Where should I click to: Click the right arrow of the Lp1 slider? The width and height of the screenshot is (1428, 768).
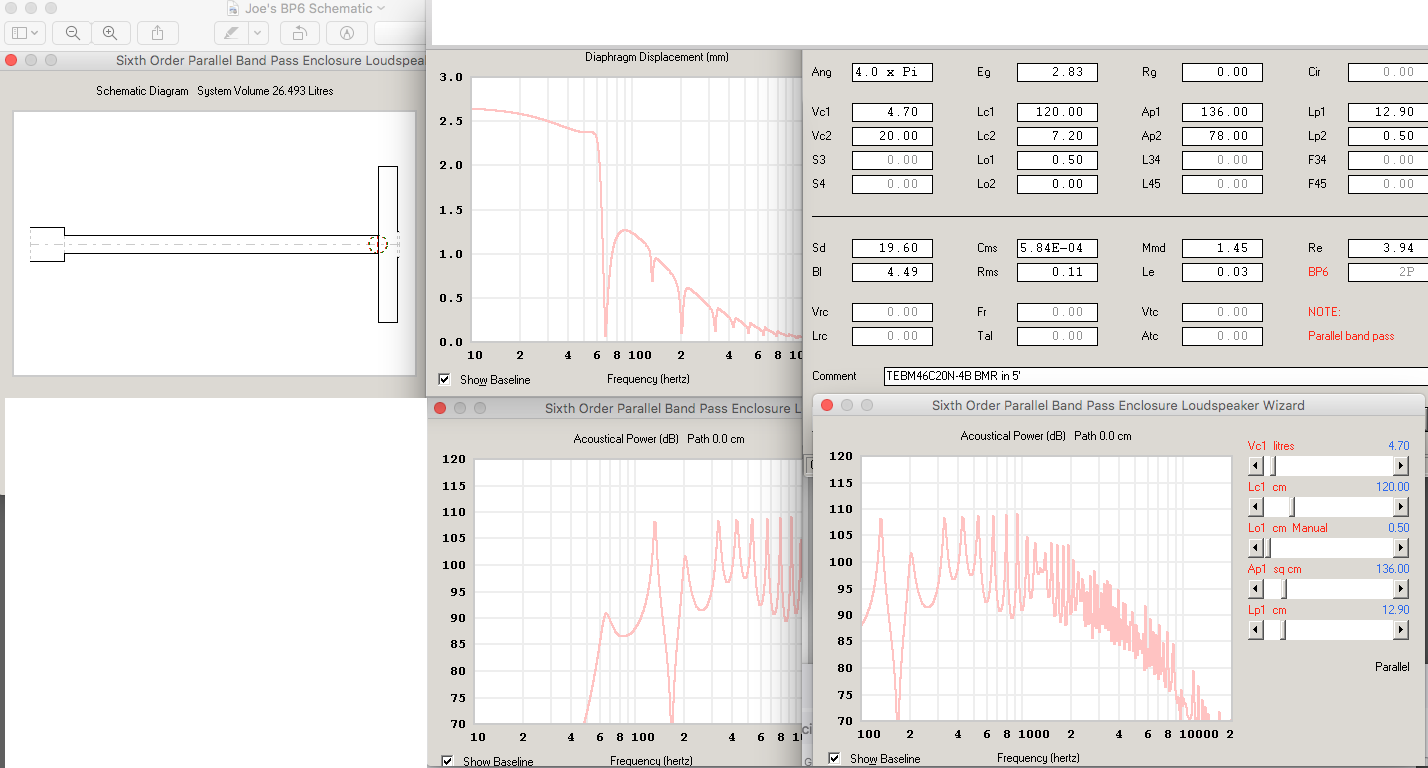[1401, 630]
